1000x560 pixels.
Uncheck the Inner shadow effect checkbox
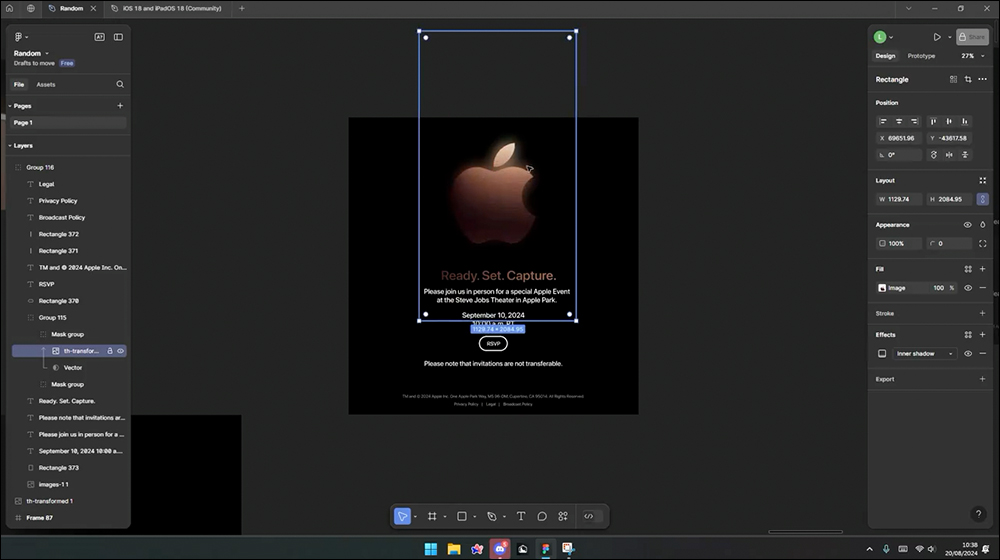[x=882, y=353]
